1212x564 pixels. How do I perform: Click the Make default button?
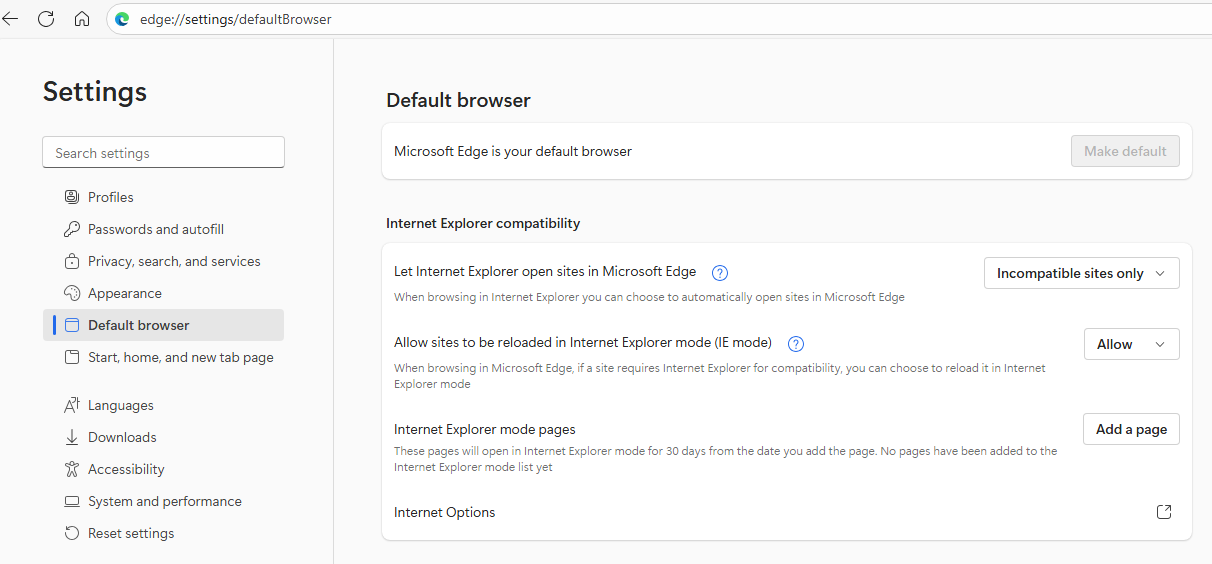pos(1125,151)
